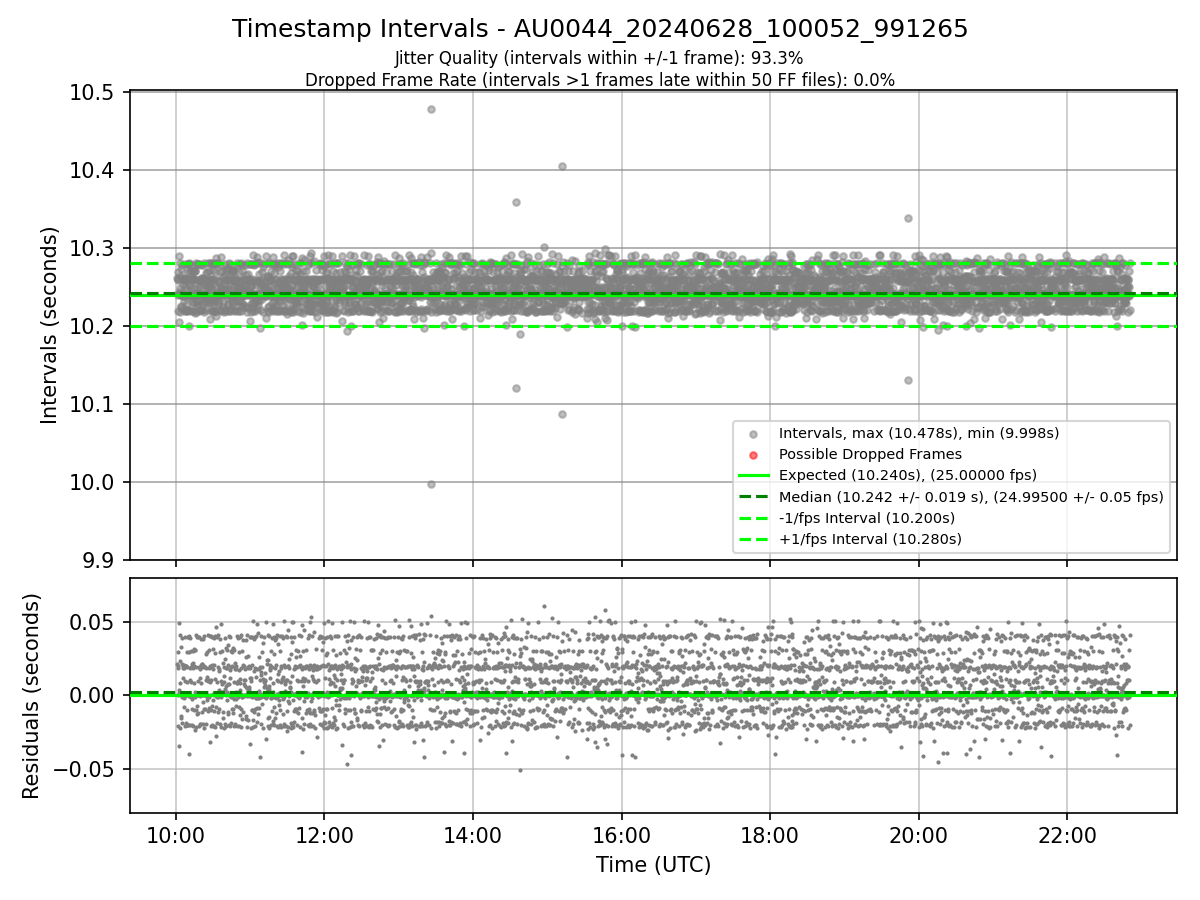Click the 'Dropped Frame Rate' subtitle line showing 0.0%
The height and width of the screenshot is (900, 1200).
point(600,80)
